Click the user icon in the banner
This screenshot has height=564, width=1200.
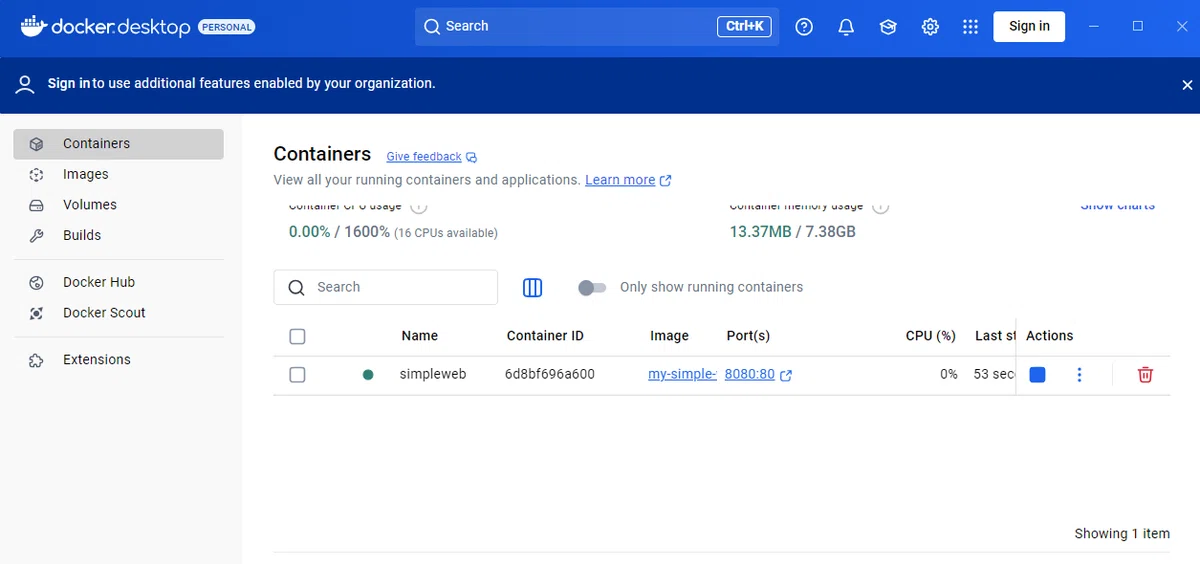click(x=25, y=84)
